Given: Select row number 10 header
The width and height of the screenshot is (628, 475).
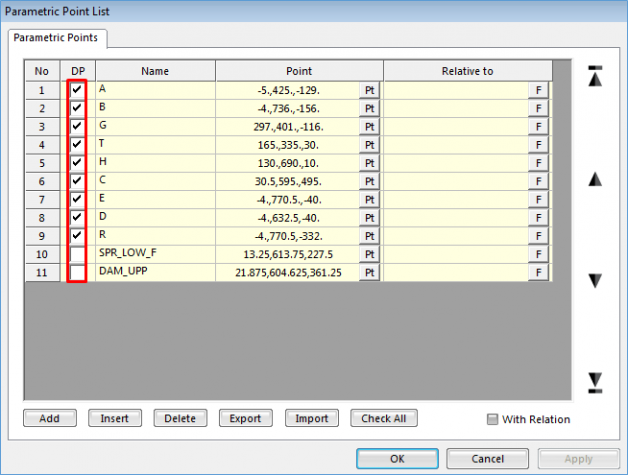Looking at the screenshot, I should 42,254.
